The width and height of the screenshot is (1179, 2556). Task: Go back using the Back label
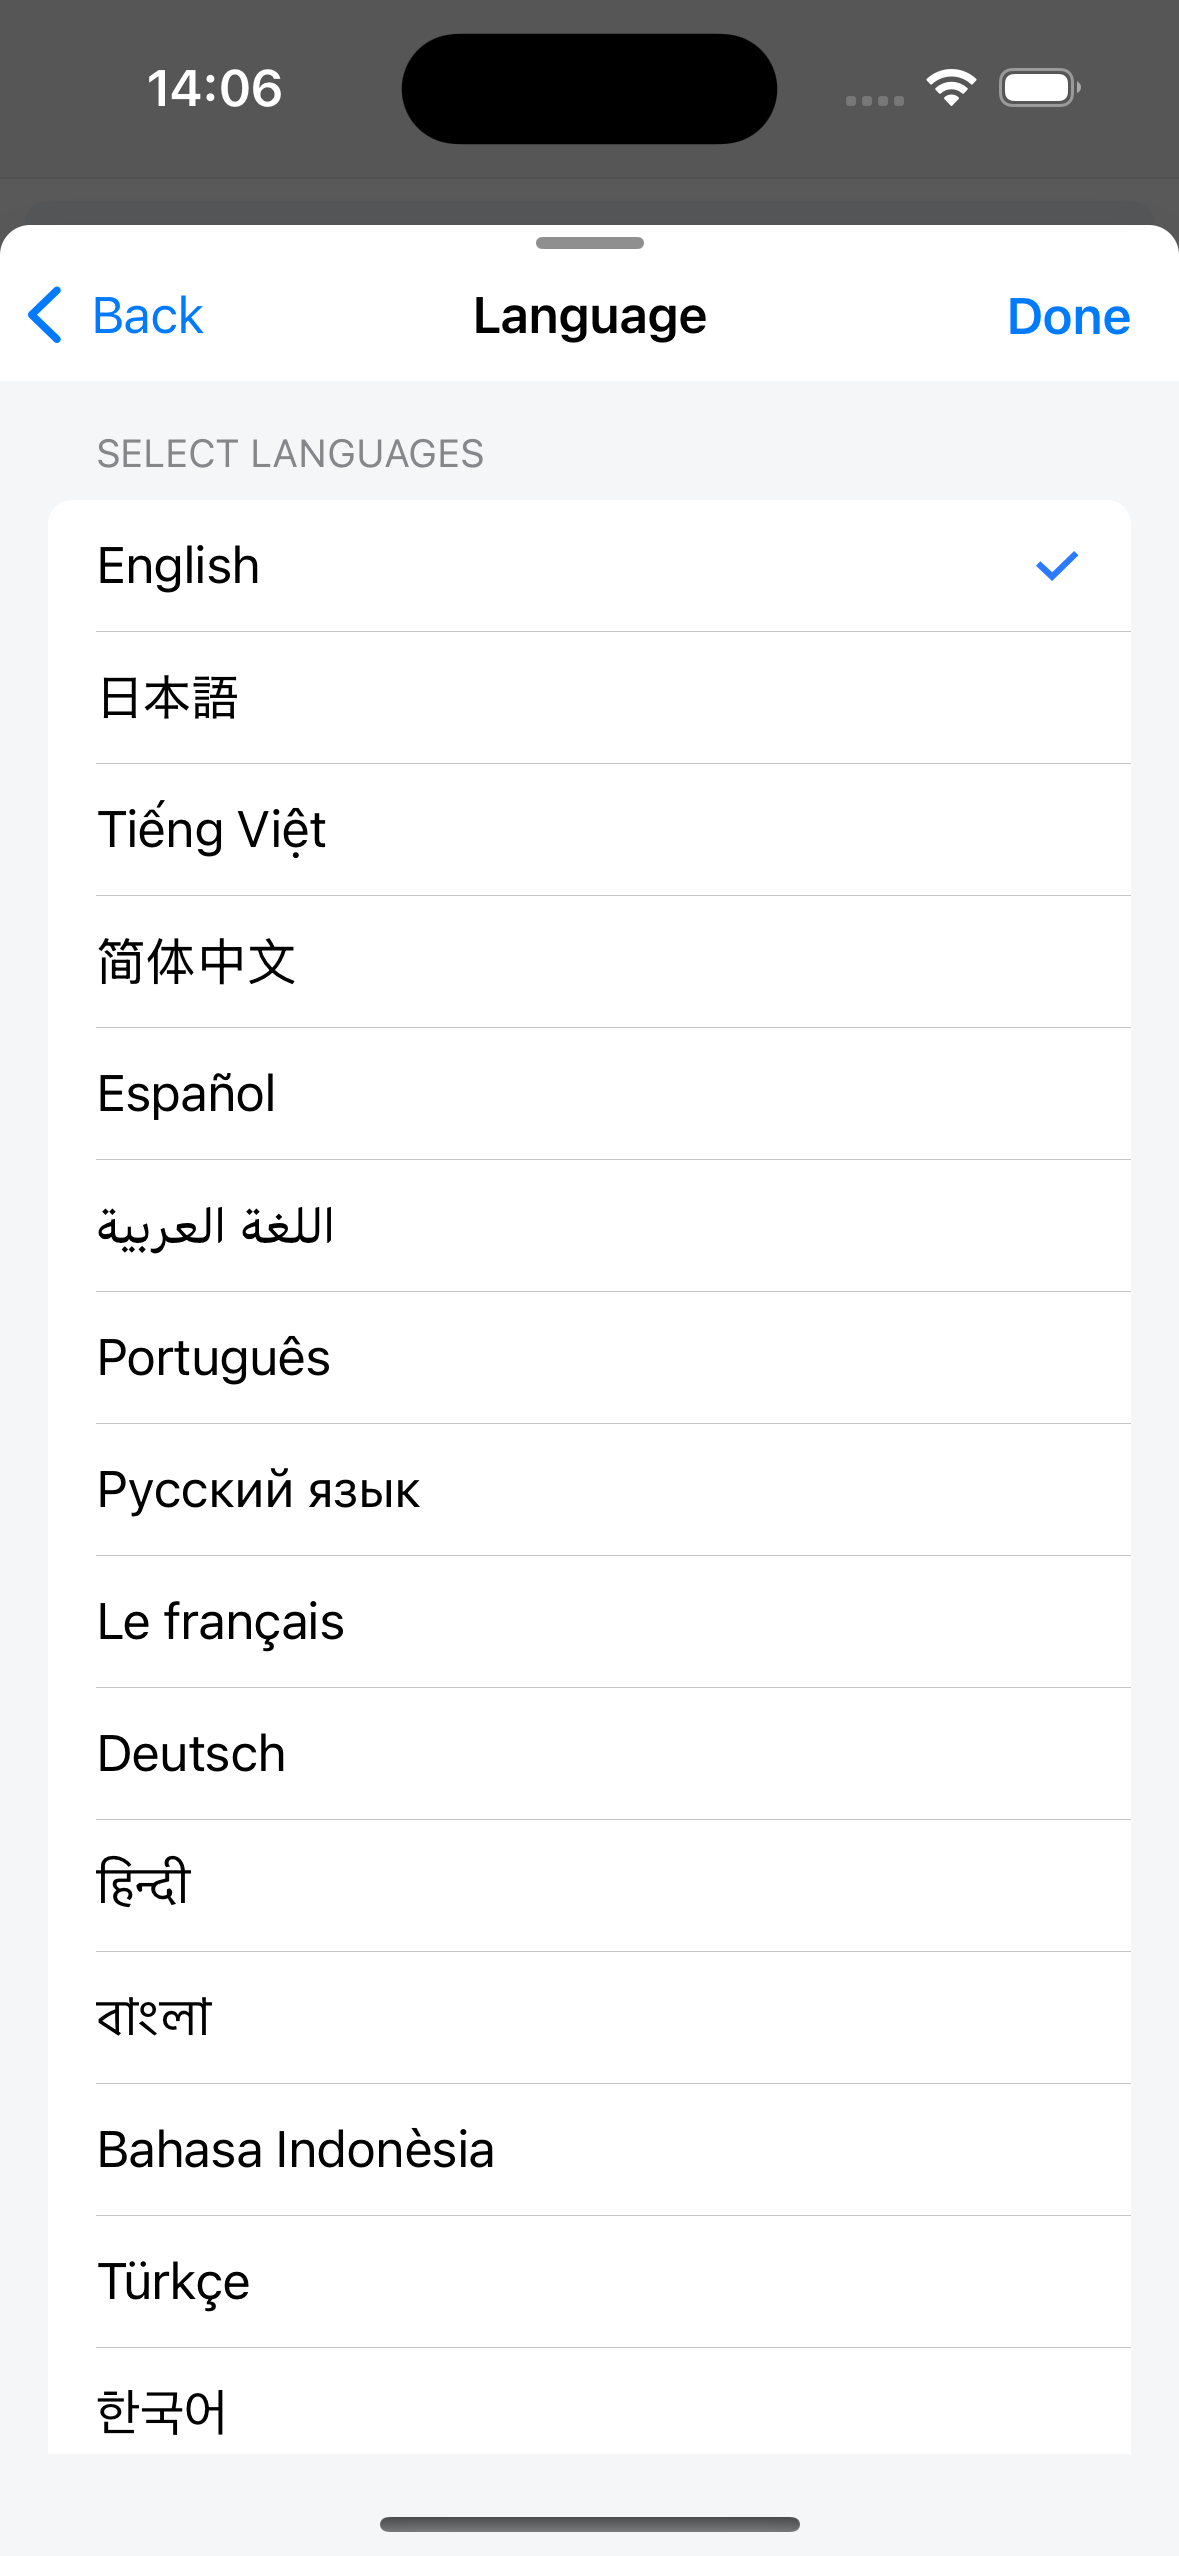(147, 316)
